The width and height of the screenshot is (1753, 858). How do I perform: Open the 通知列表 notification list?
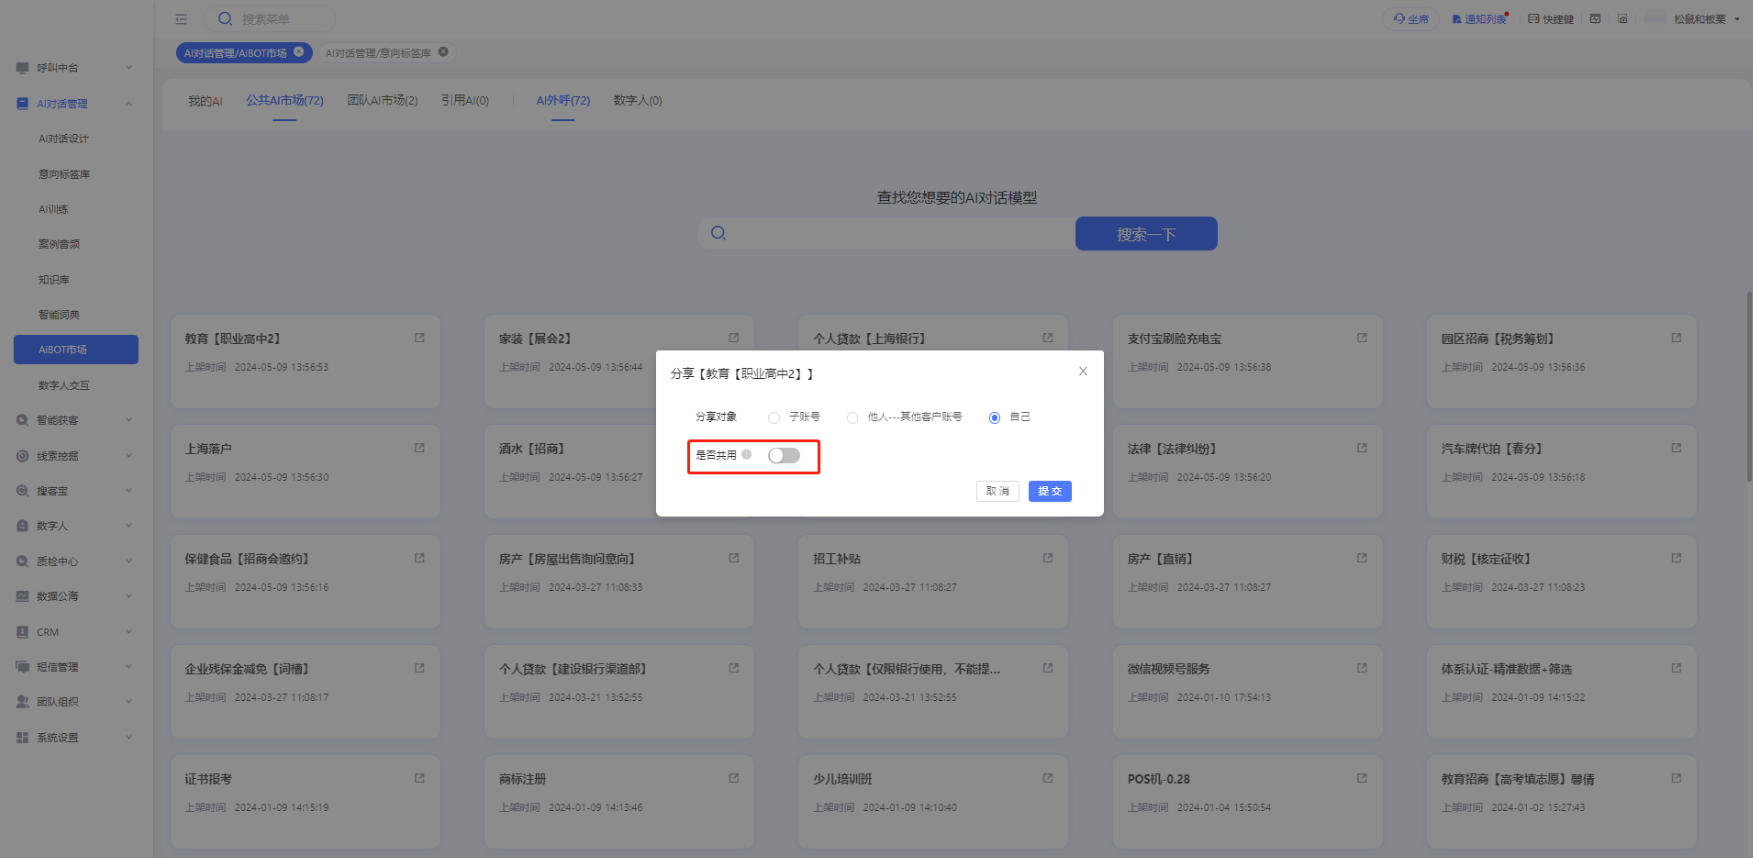coord(1479,19)
